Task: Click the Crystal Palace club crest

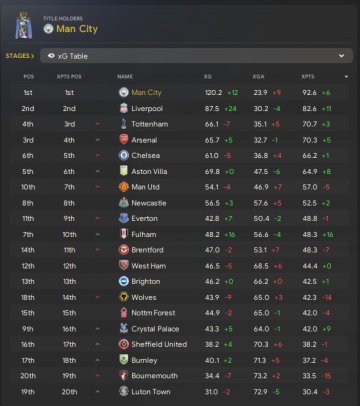Action: tap(124, 329)
